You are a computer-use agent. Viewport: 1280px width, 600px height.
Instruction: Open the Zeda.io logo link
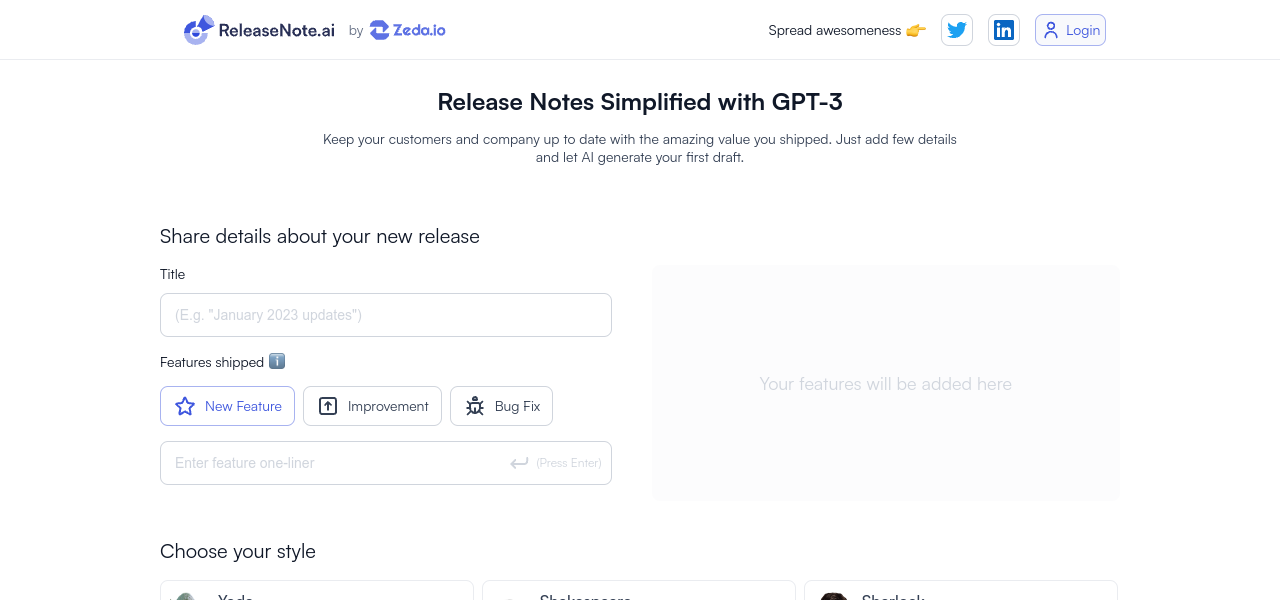408,30
